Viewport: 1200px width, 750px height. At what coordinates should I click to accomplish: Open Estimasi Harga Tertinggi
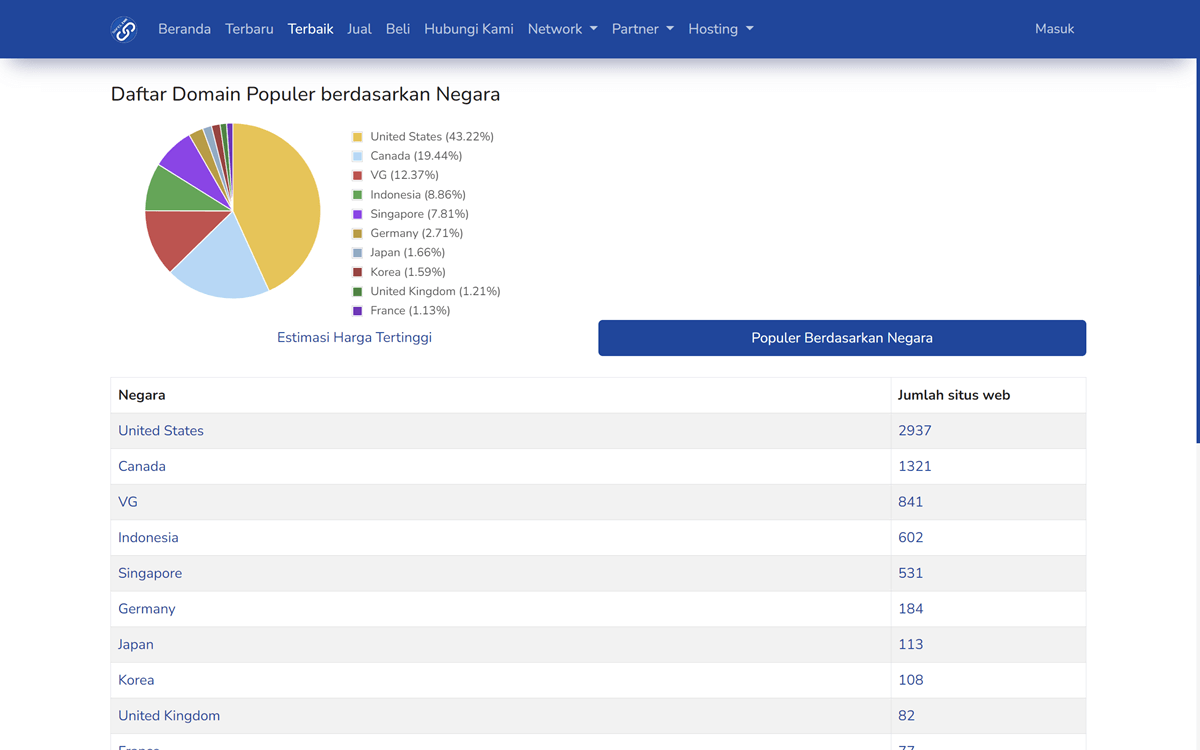(354, 338)
